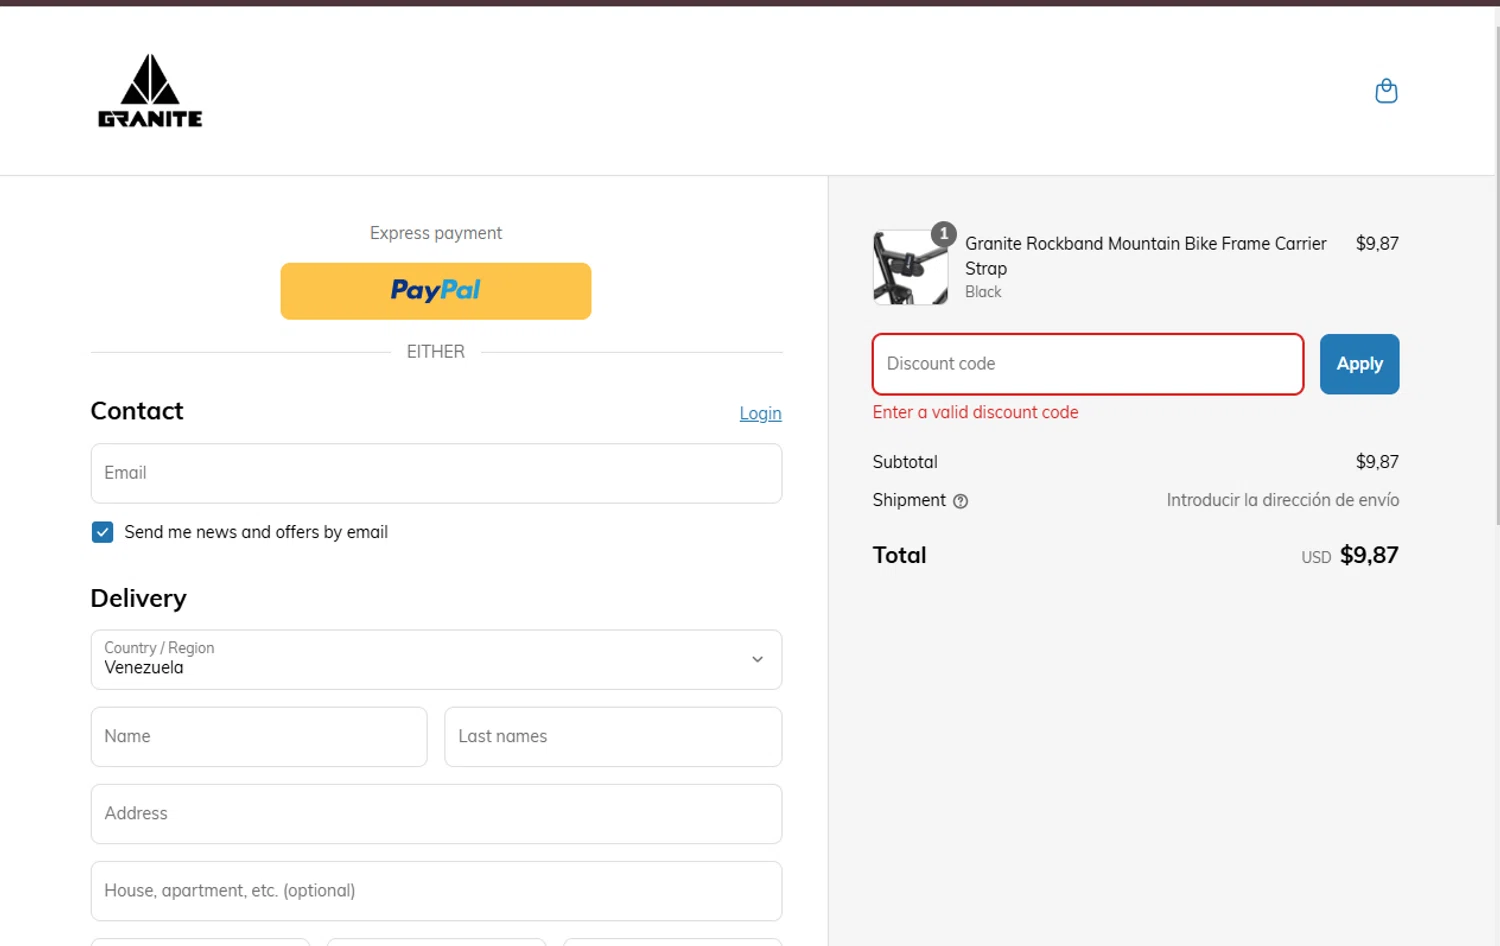
Task: Click the bike strap product thumbnail
Action: point(910,268)
